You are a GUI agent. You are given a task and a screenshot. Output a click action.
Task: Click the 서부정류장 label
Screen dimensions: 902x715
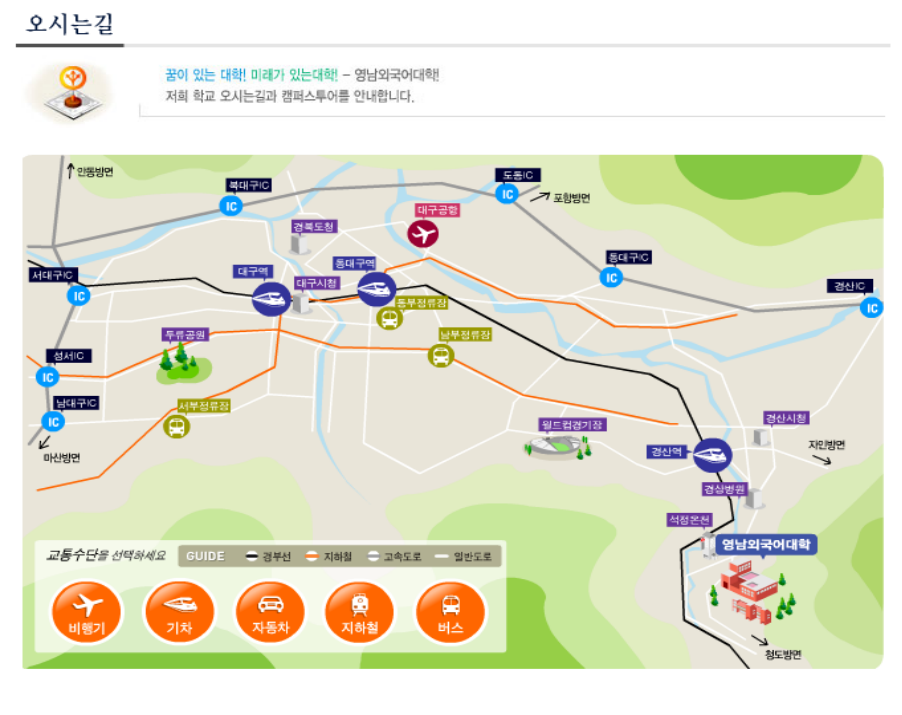(204, 406)
